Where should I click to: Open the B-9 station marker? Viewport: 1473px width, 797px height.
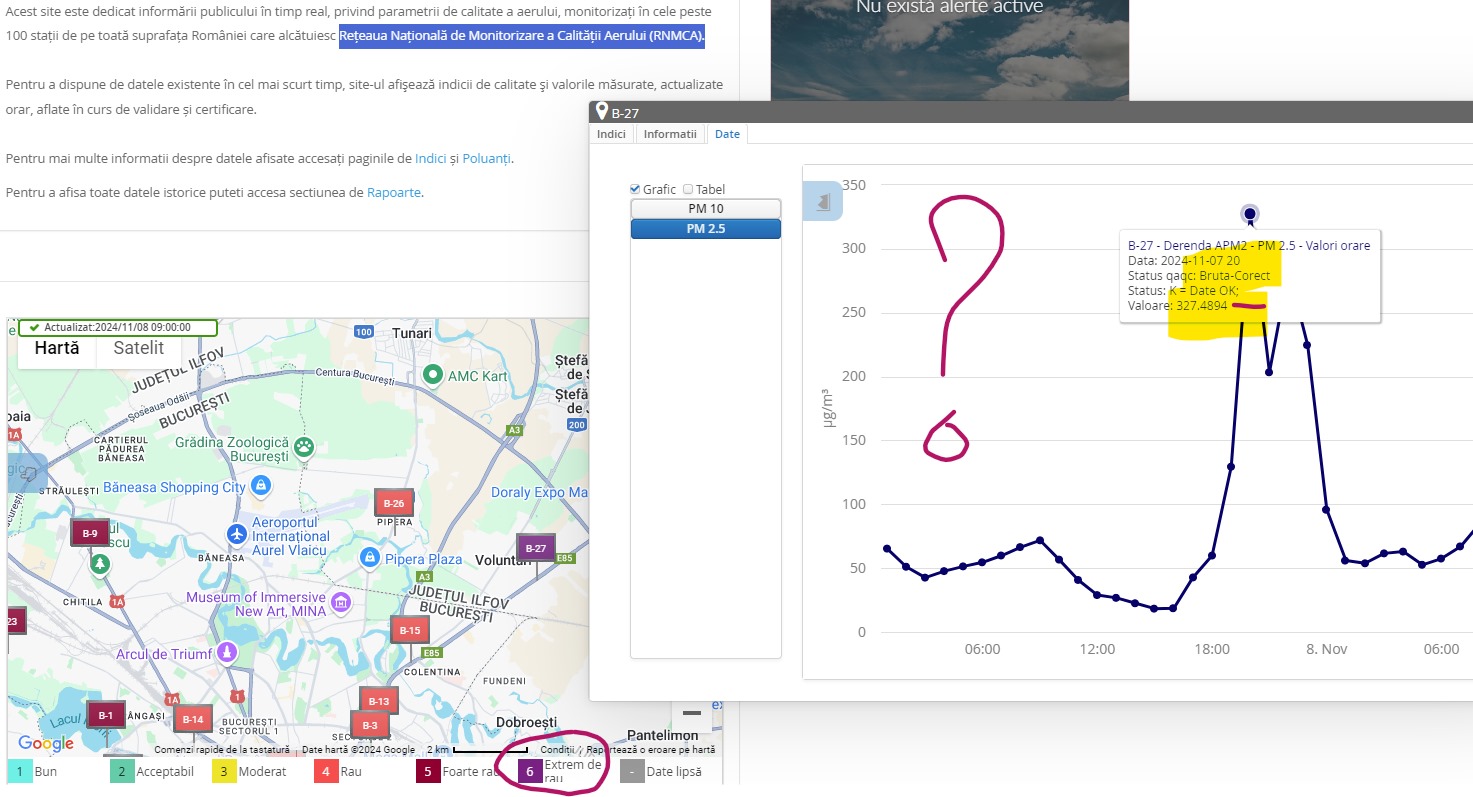click(x=90, y=533)
